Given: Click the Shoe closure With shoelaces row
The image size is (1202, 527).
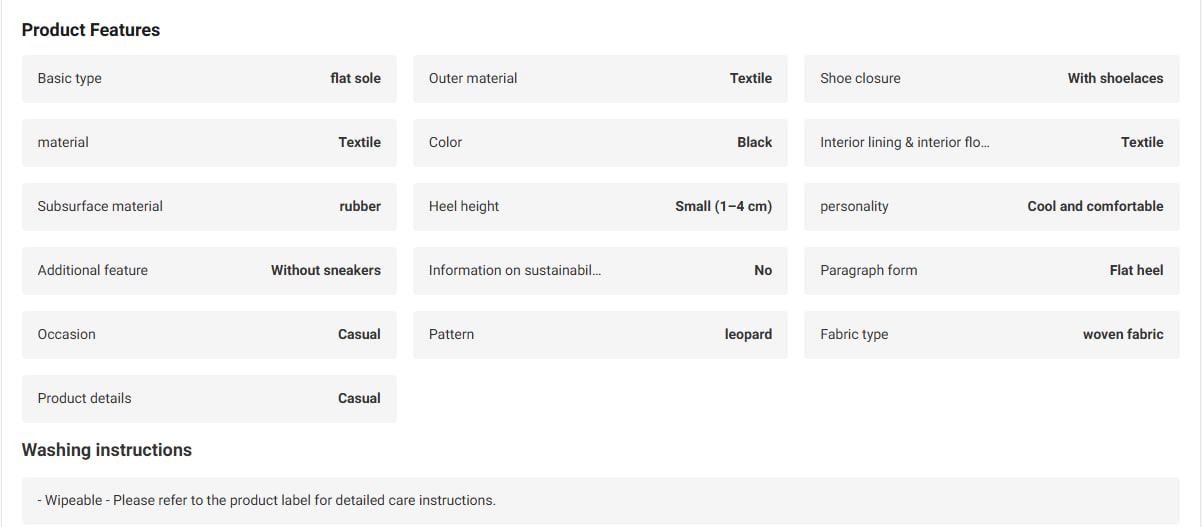Looking at the screenshot, I should (x=992, y=78).
